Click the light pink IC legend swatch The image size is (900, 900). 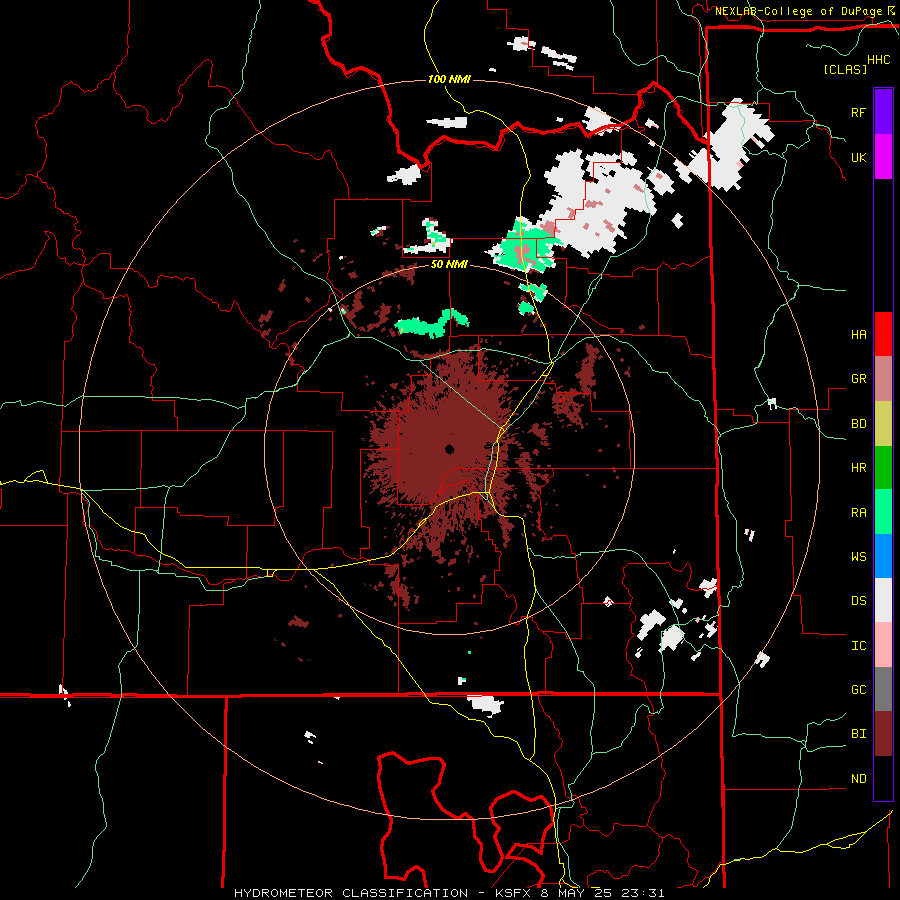[883, 645]
